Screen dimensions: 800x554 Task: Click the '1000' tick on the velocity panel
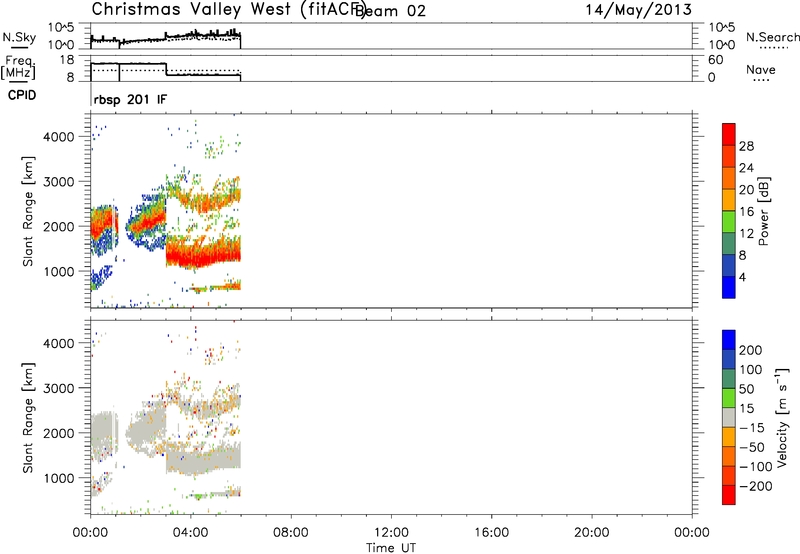tap(59, 478)
